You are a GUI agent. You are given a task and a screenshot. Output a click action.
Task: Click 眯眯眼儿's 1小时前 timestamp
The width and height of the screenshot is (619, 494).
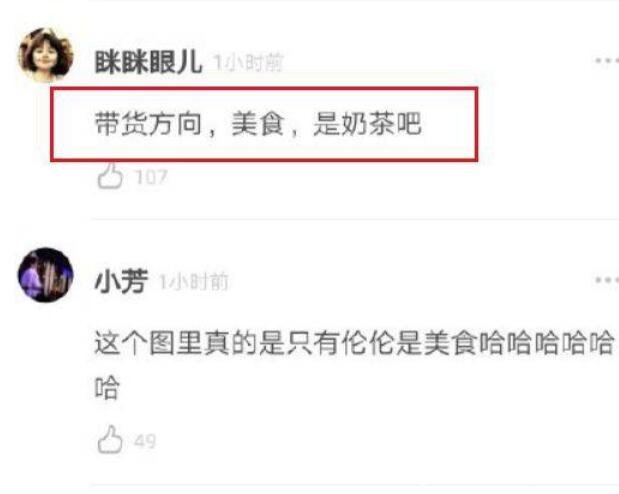[248, 63]
